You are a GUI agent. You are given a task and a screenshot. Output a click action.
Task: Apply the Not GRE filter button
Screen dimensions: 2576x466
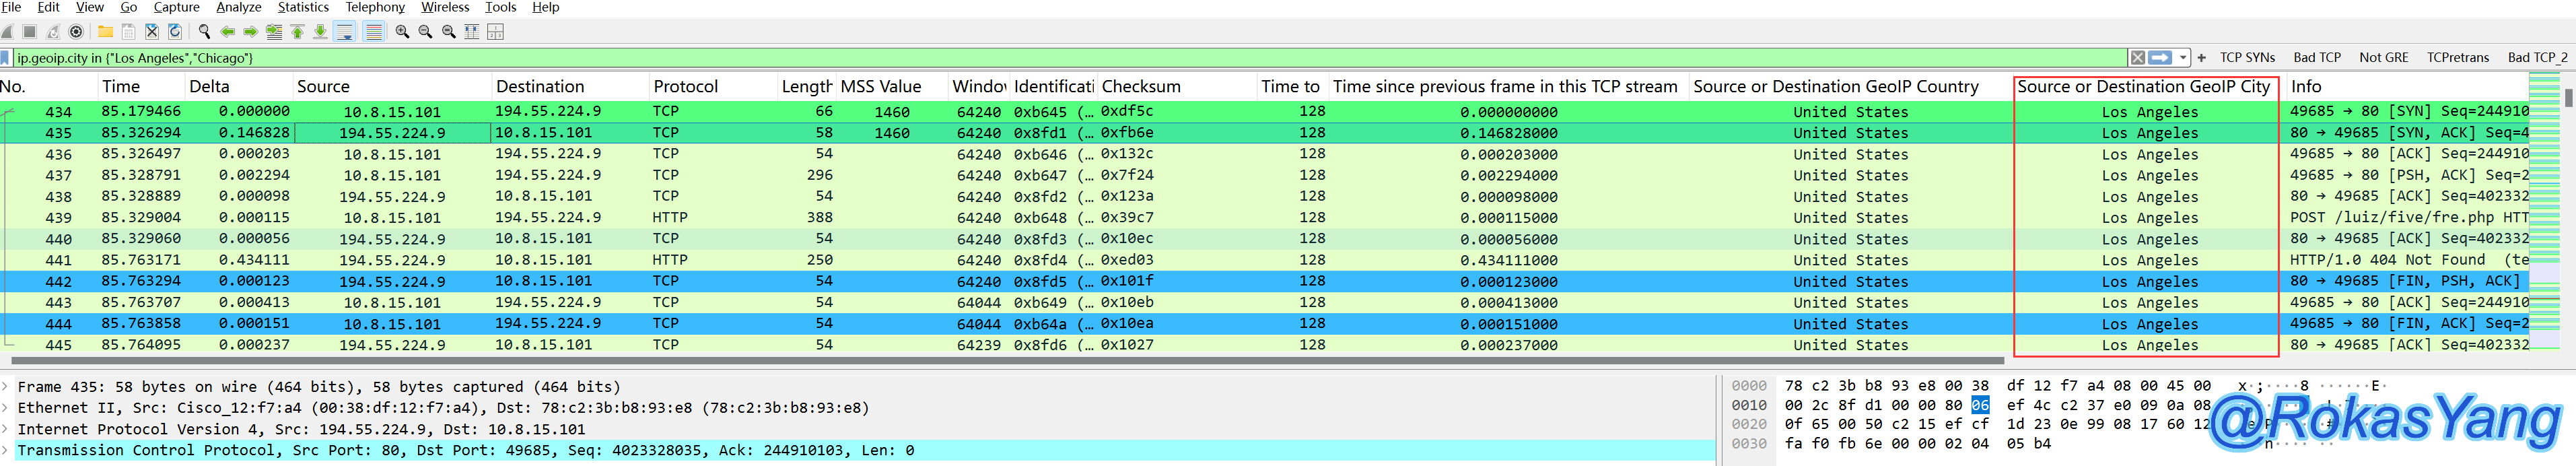coord(2383,58)
